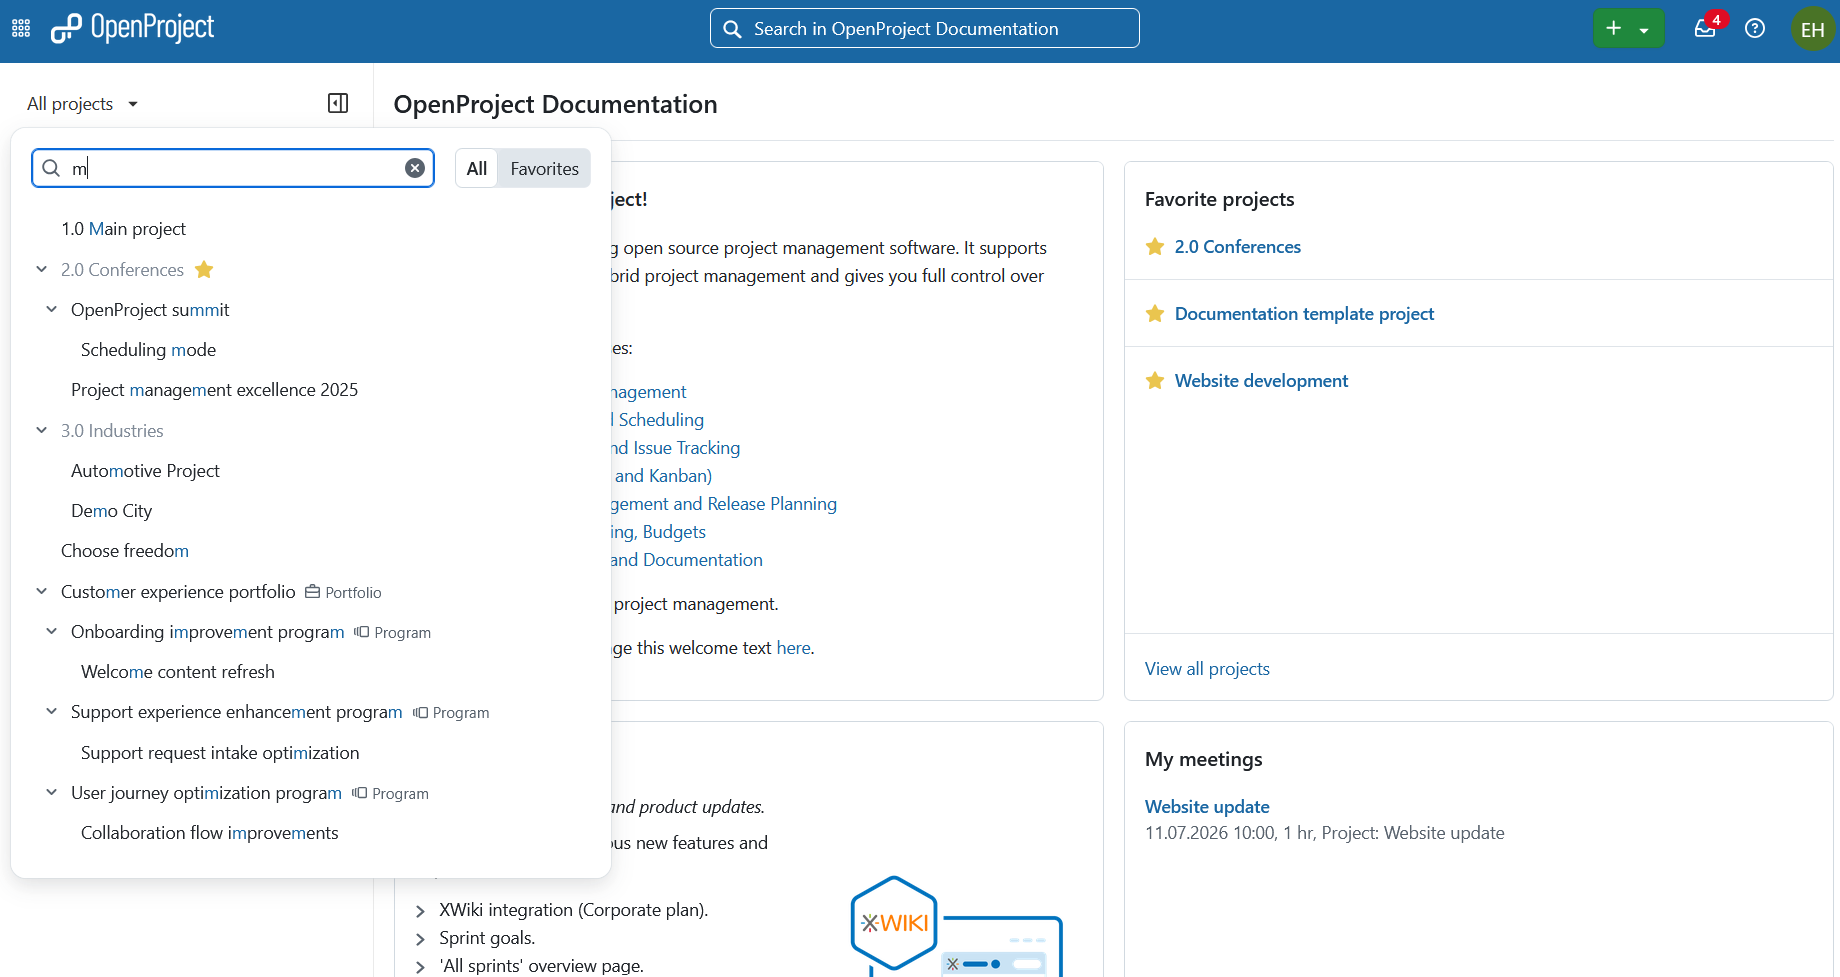
Task: Collapse the sidebar using the panel icon
Action: click(x=338, y=103)
